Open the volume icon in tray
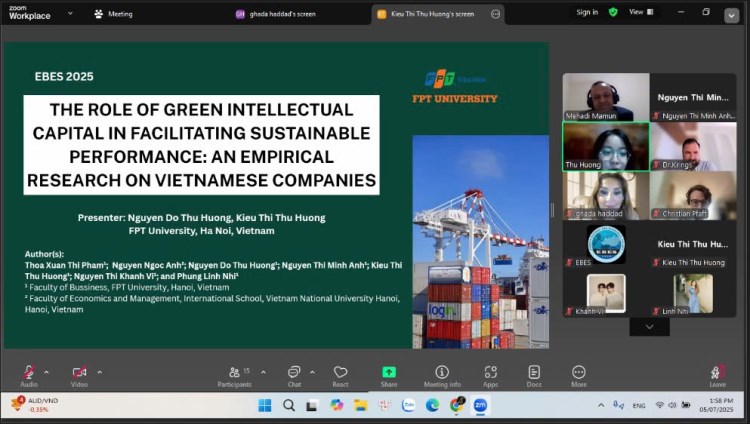The image size is (750, 424). tap(672, 405)
